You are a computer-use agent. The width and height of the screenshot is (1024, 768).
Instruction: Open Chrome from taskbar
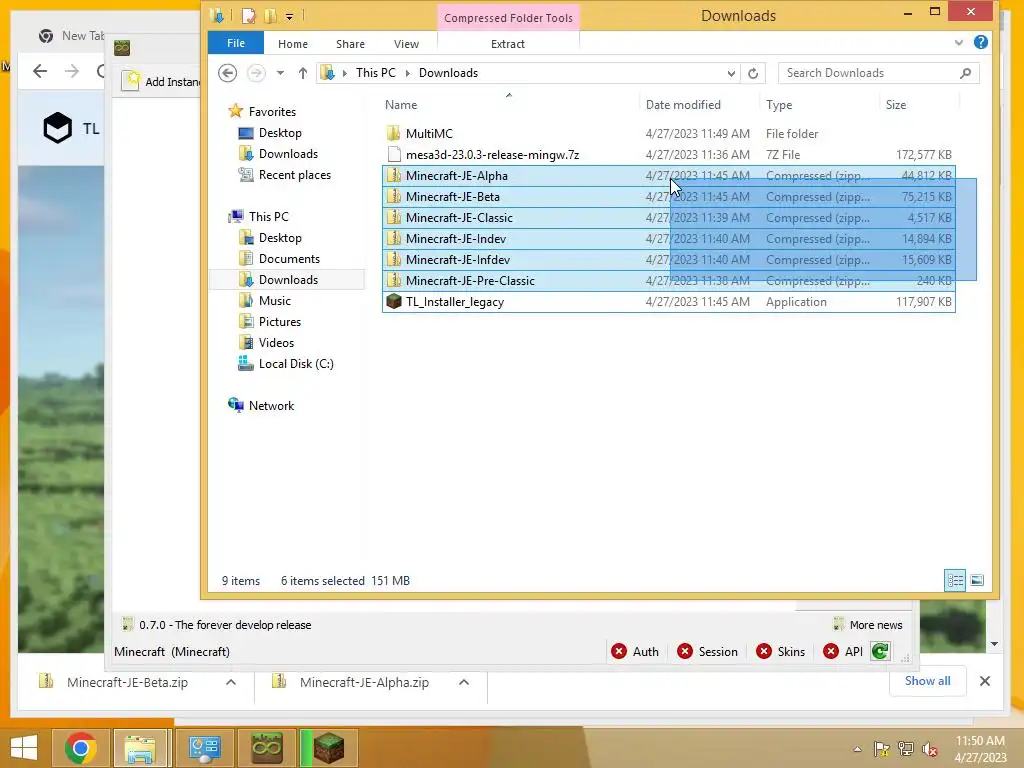click(80, 748)
